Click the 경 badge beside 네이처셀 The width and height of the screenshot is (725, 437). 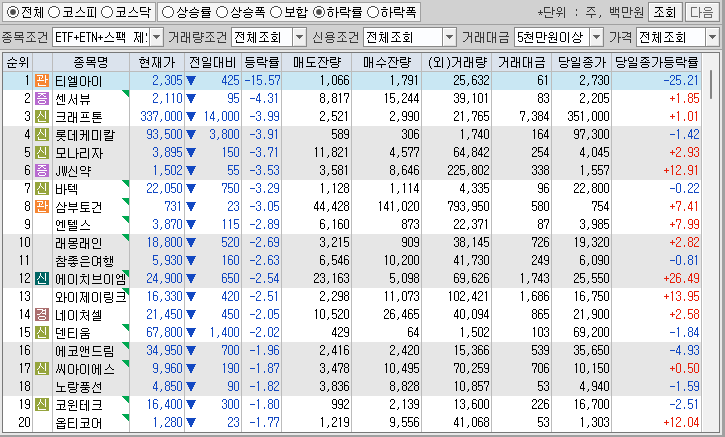click(42, 314)
